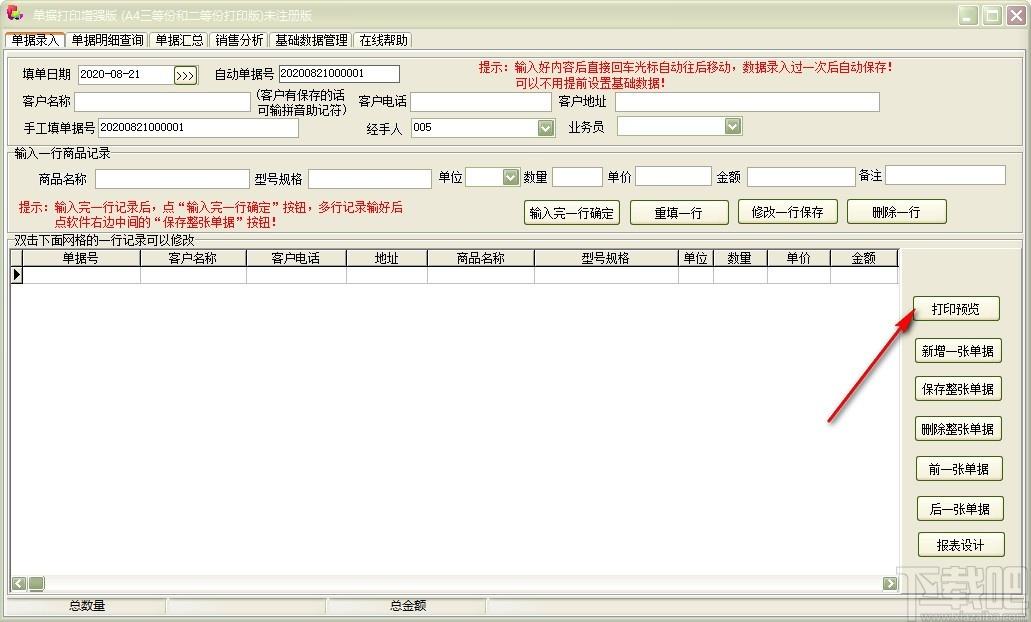The image size is (1031, 622).
Task: Click the 单价 grid column header
Action: click(x=798, y=258)
